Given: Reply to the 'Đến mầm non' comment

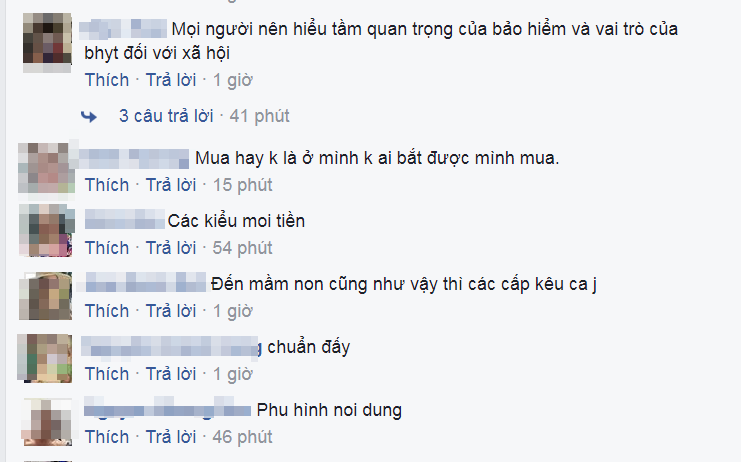Looking at the screenshot, I should coord(171,311).
